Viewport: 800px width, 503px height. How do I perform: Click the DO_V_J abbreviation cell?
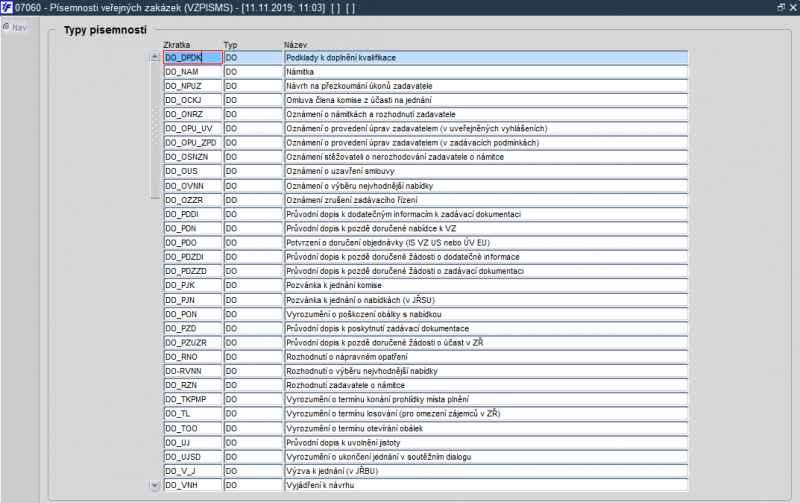[x=193, y=471]
